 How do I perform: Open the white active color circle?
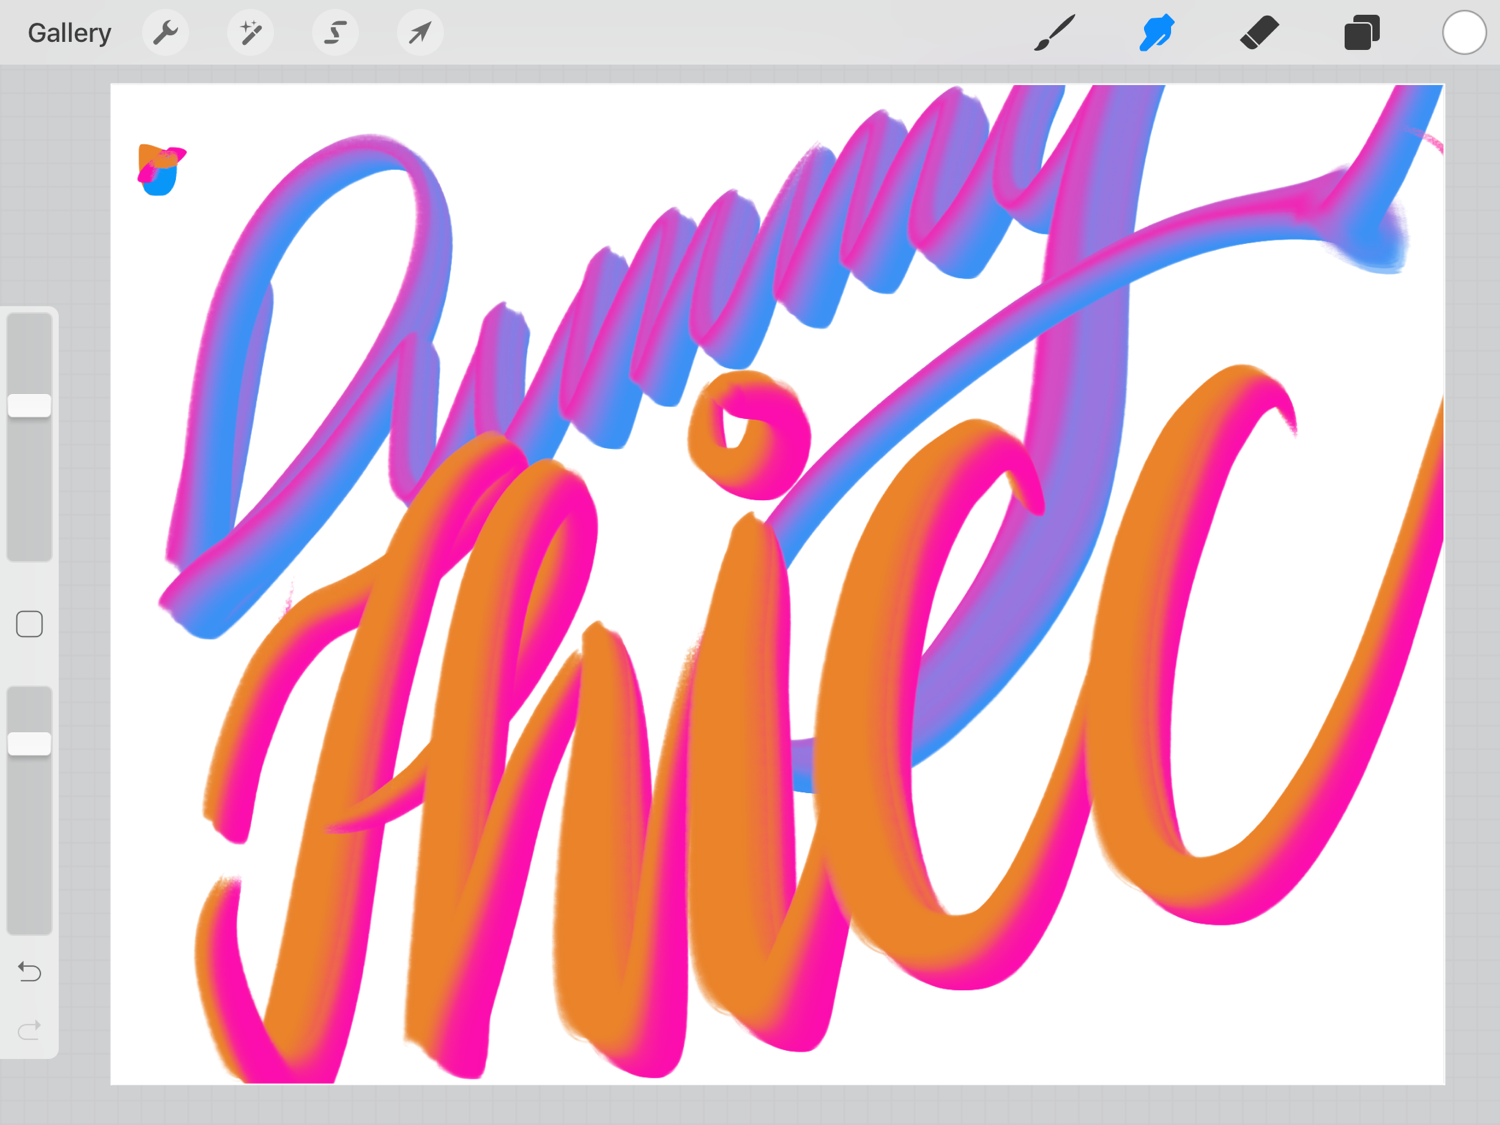[x=1463, y=33]
